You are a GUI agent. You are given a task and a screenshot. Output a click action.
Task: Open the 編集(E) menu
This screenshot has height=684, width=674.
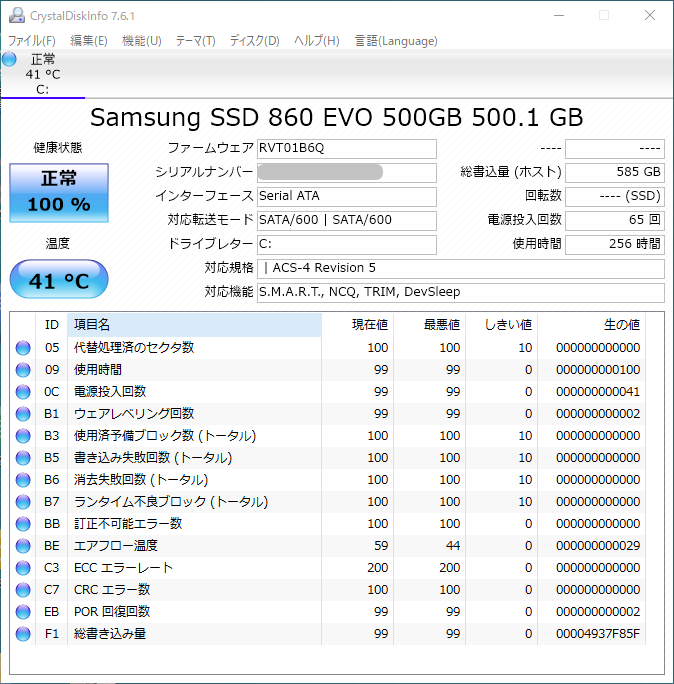[x=89, y=41]
